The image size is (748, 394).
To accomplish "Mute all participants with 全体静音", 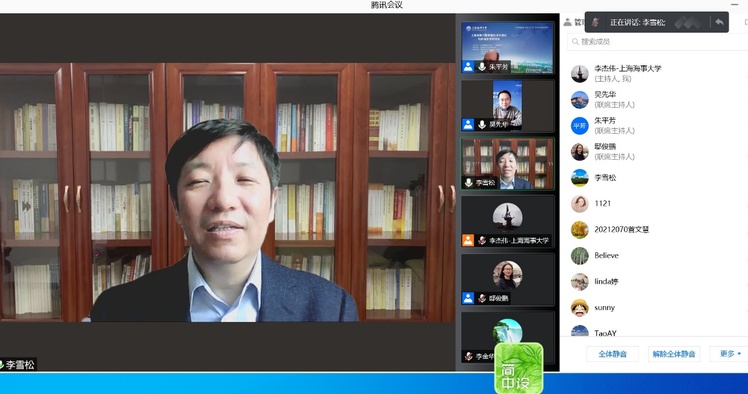I will point(613,354).
